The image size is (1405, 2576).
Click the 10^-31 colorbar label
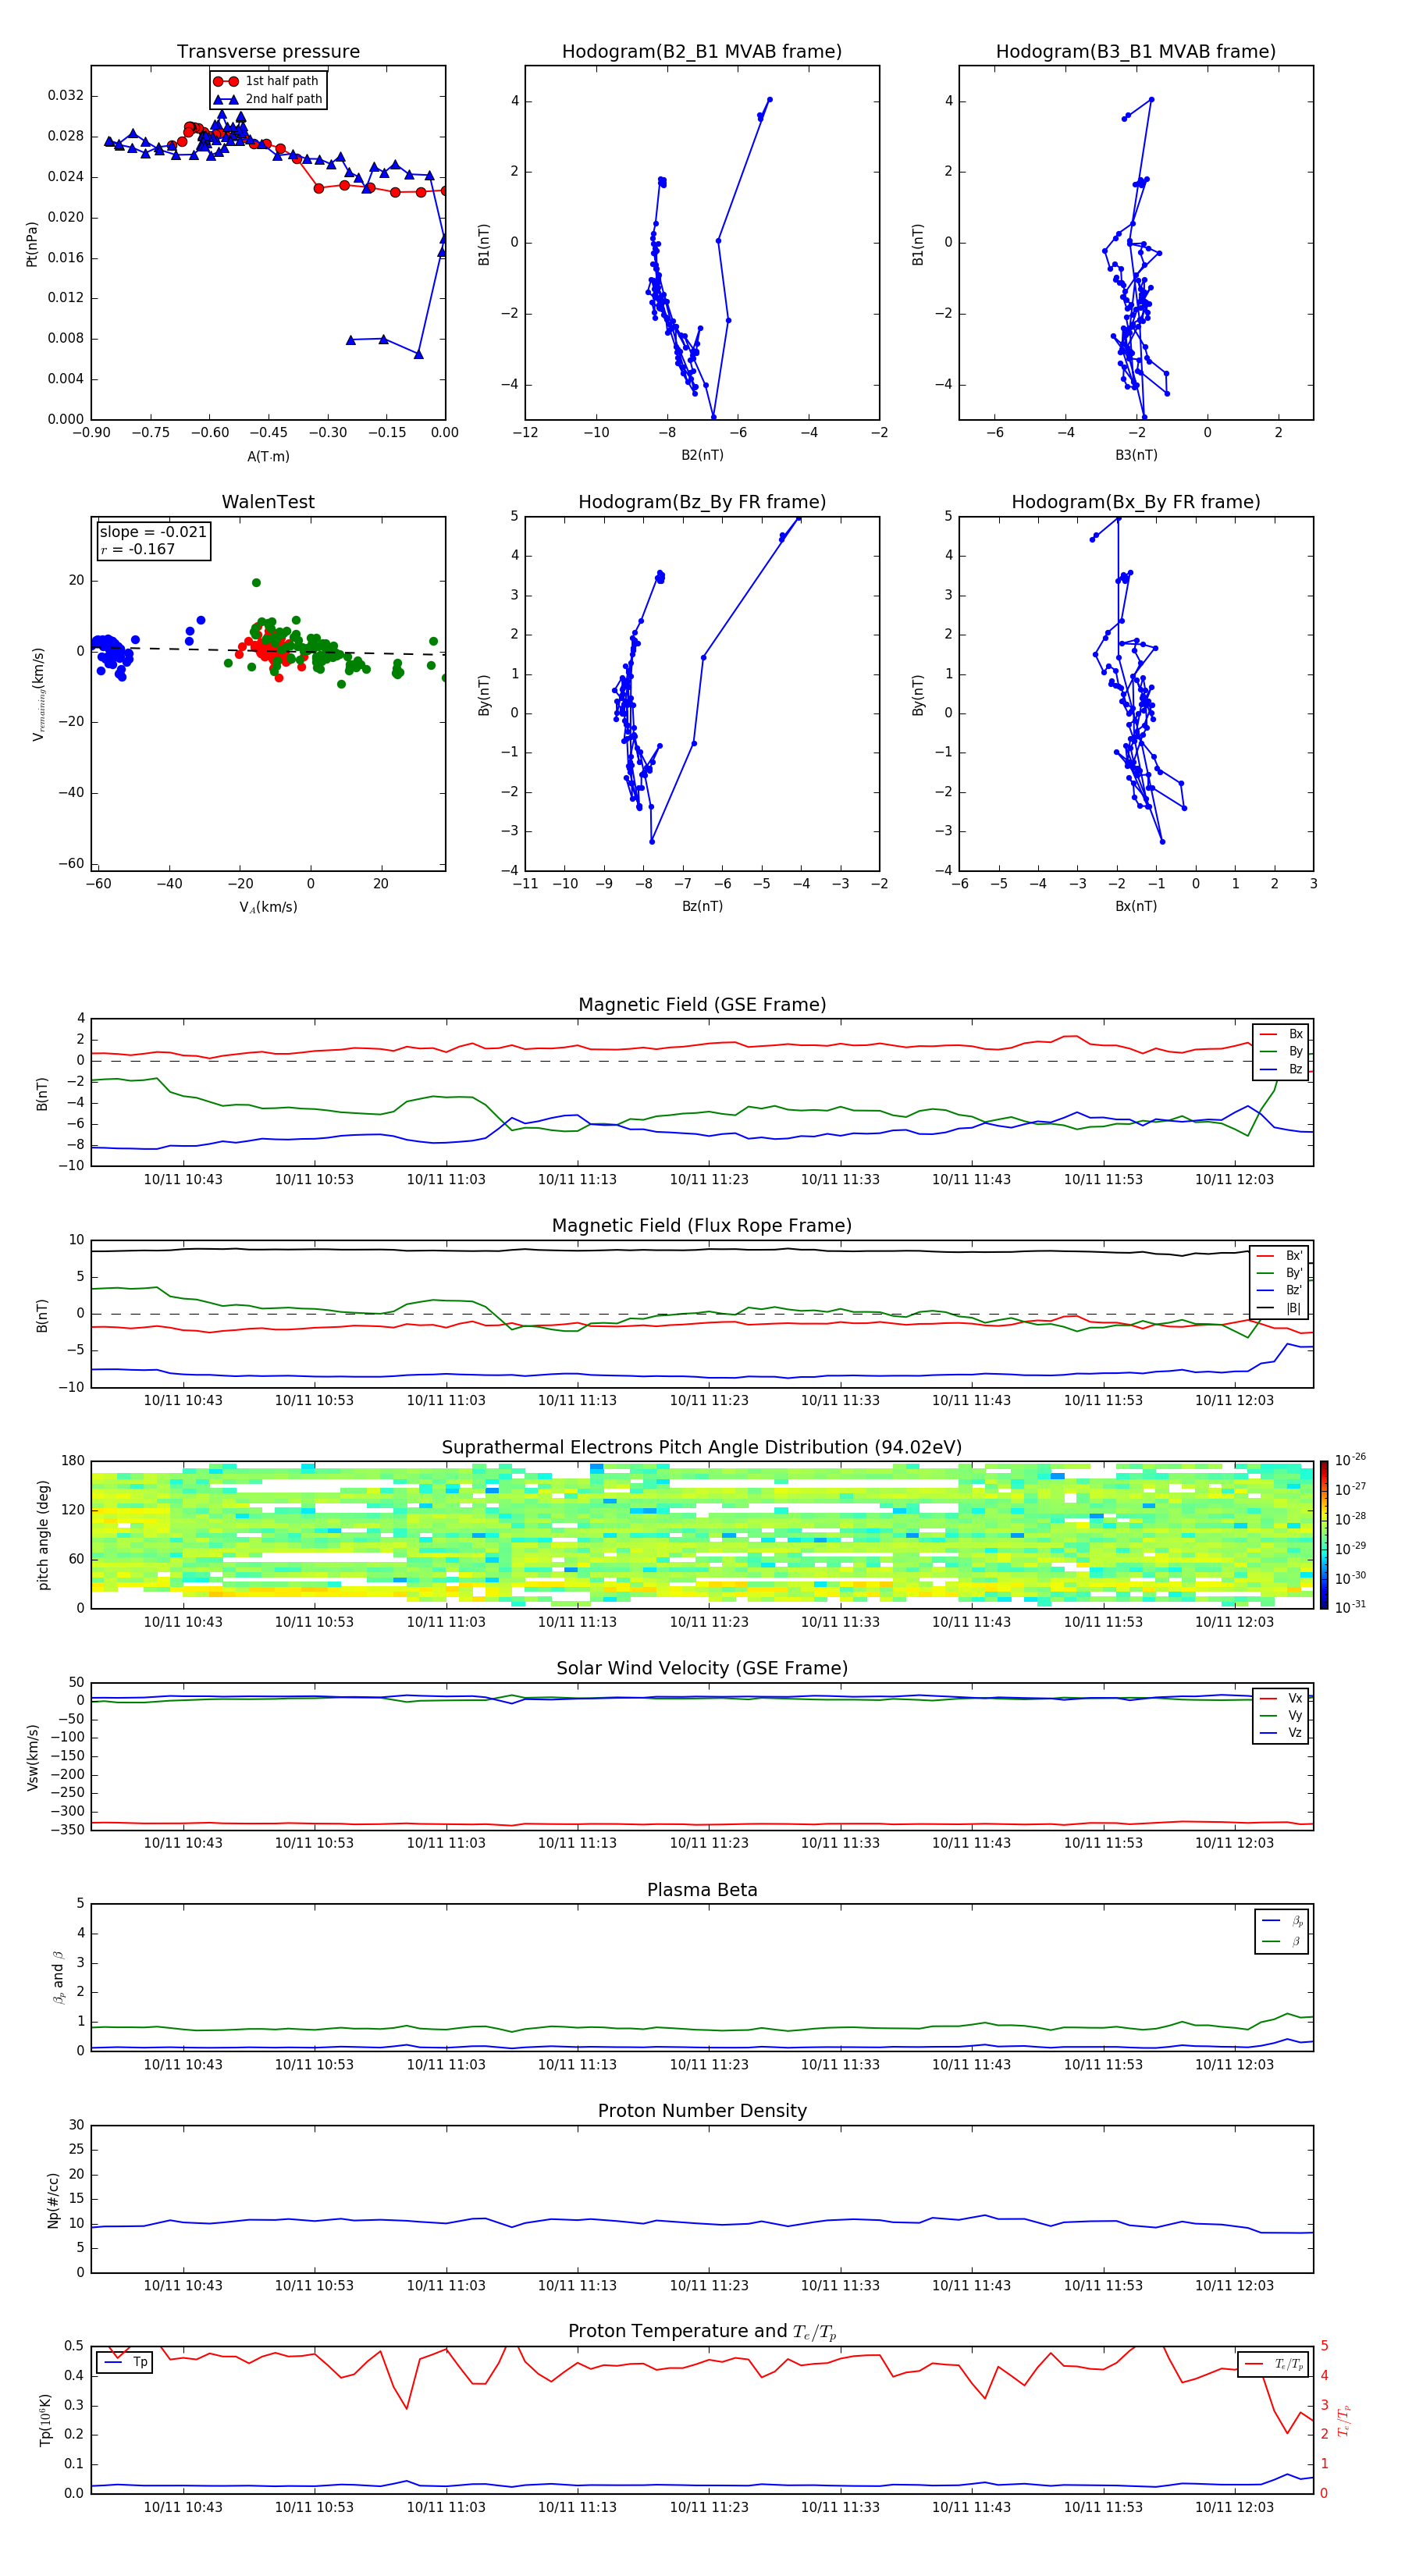pyautogui.click(x=1350, y=1607)
